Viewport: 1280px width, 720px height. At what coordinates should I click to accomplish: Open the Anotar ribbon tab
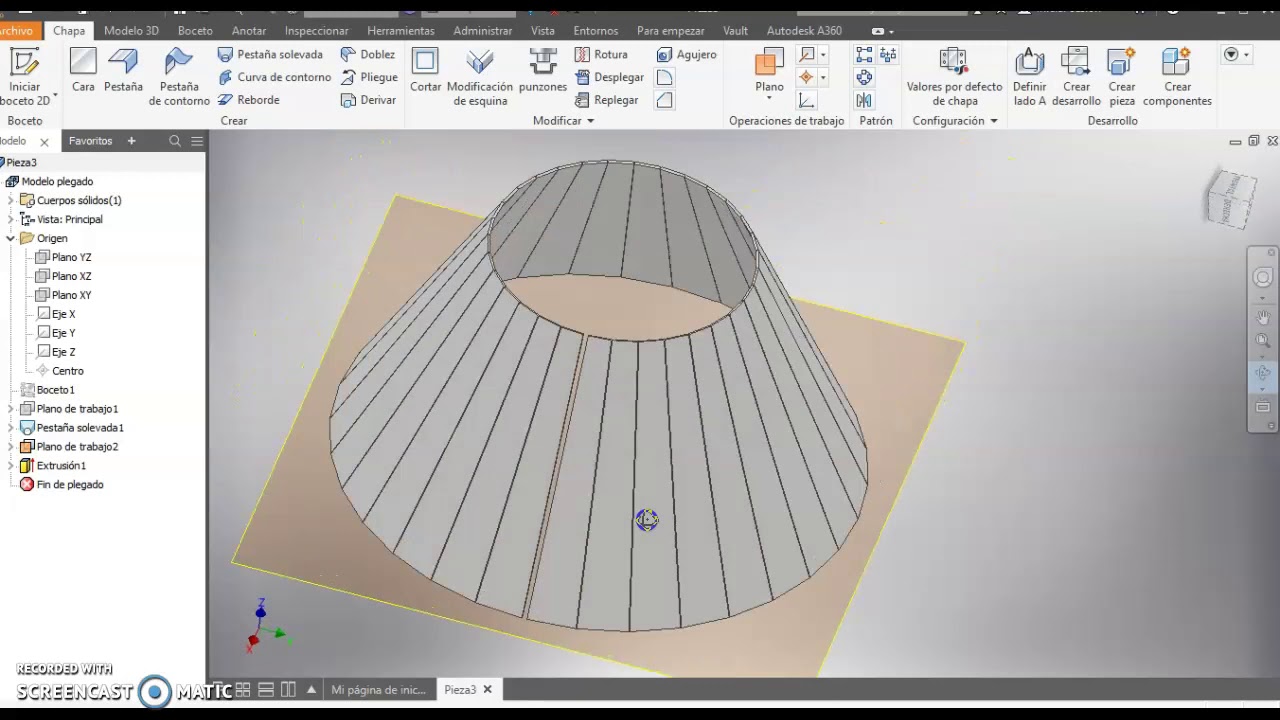pos(249,31)
